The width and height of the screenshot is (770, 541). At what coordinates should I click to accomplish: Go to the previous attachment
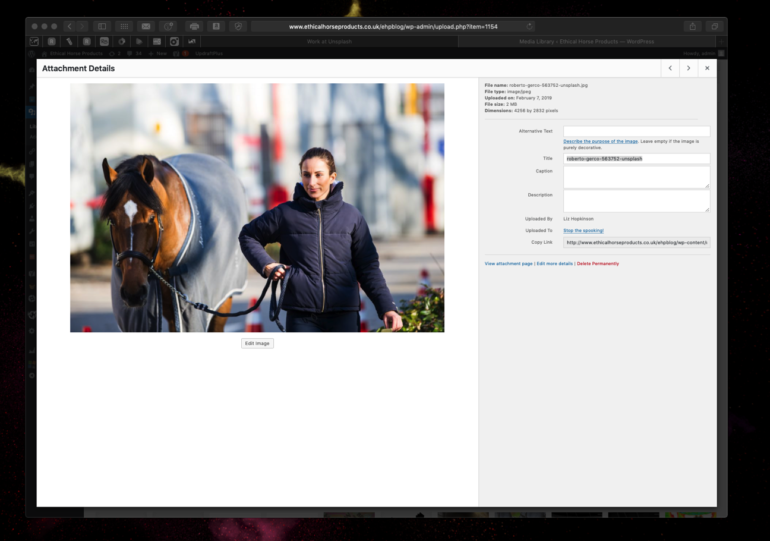(x=669, y=68)
